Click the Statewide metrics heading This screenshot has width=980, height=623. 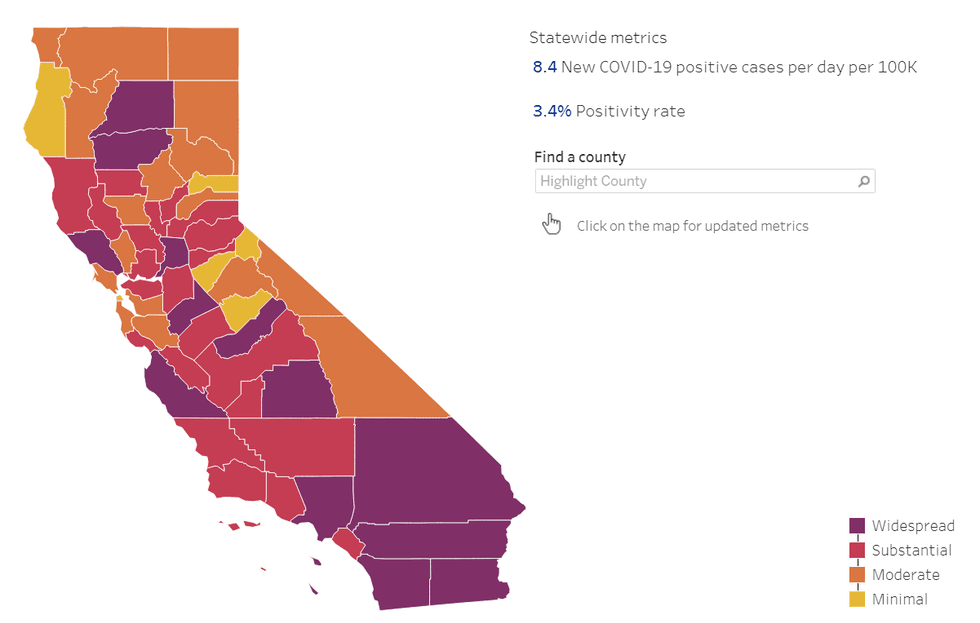598,37
